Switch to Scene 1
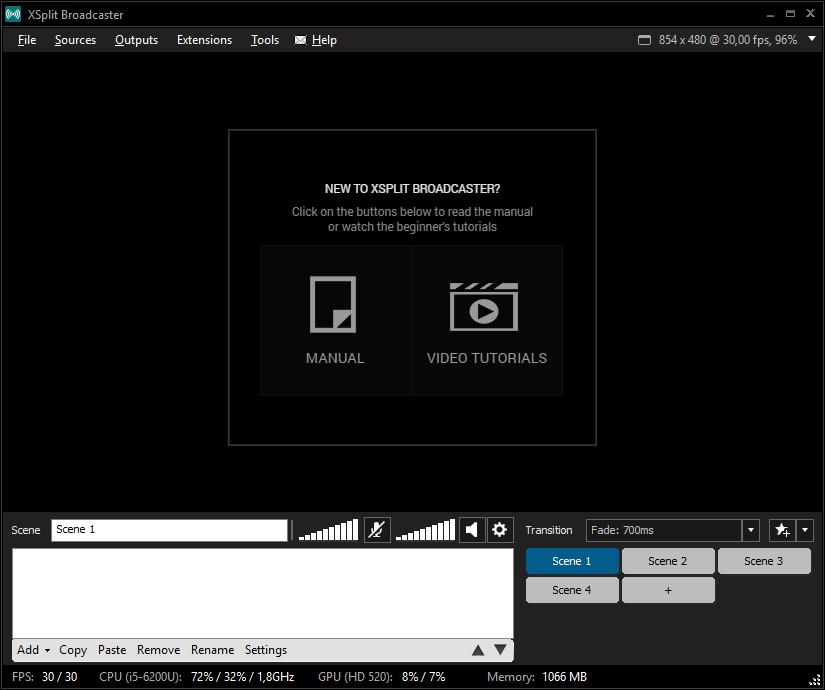 (572, 561)
